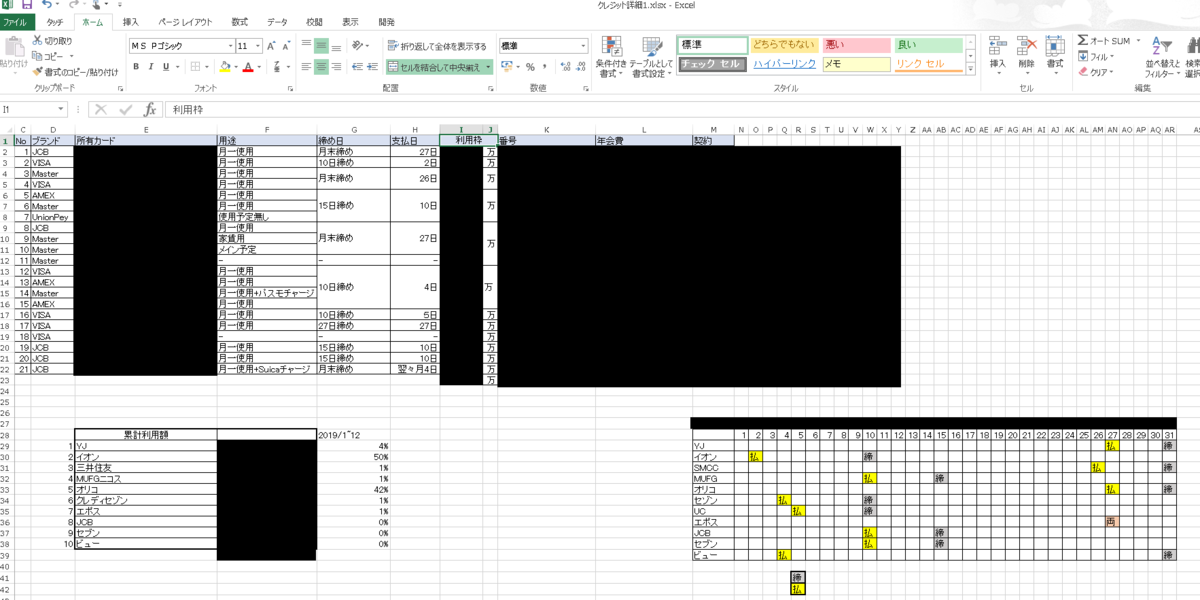Screen dimensions: 1200x600
Task: Click the fill color paint bucket icon
Action: tap(224, 67)
